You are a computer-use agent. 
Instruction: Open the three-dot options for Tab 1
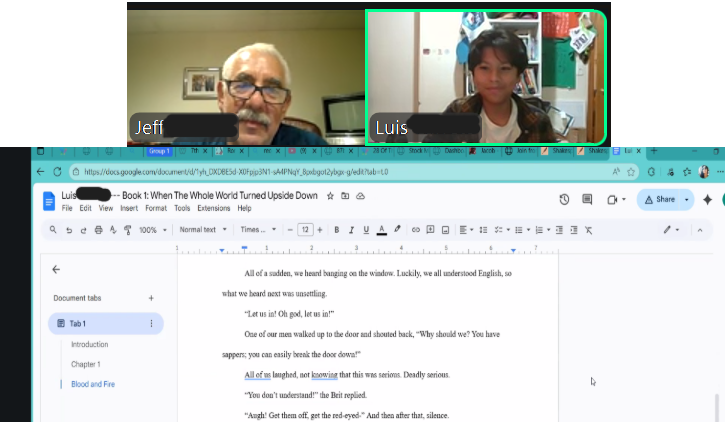pos(151,324)
